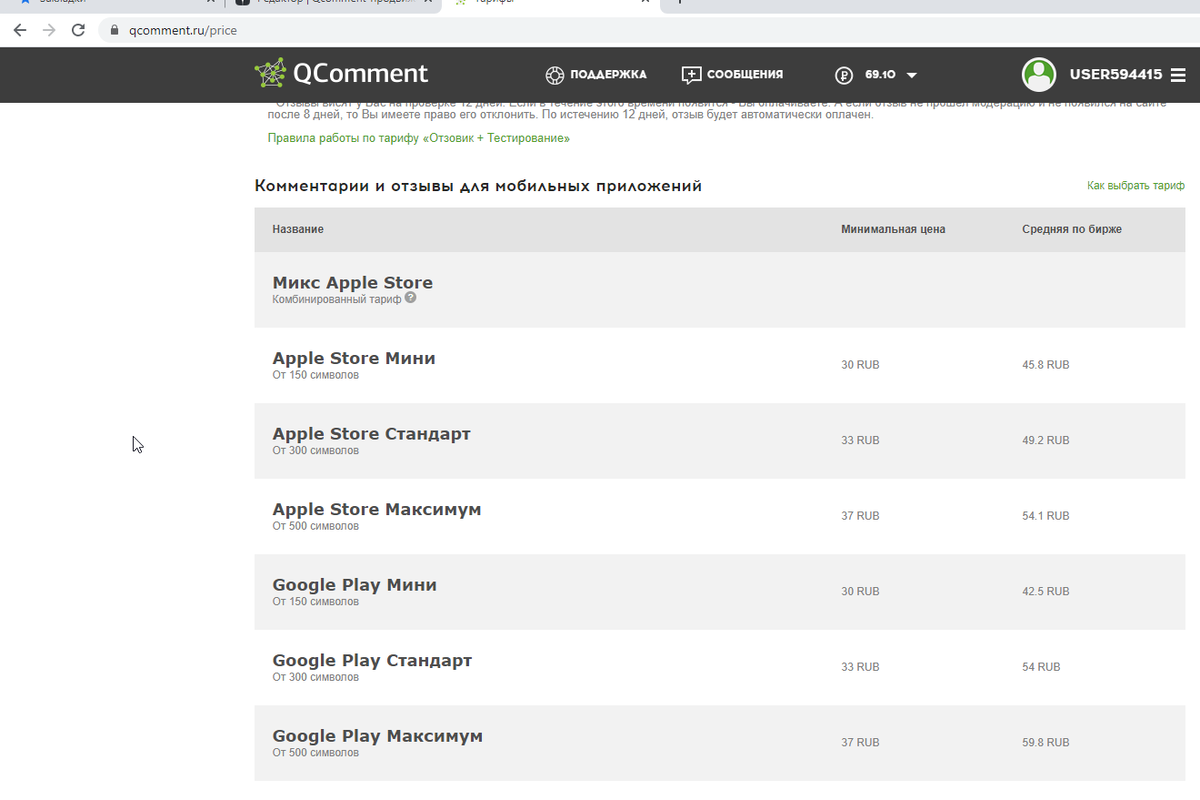This screenshot has height=800, width=1200.
Task: Click the green user avatar icon
Action: click(1039, 74)
